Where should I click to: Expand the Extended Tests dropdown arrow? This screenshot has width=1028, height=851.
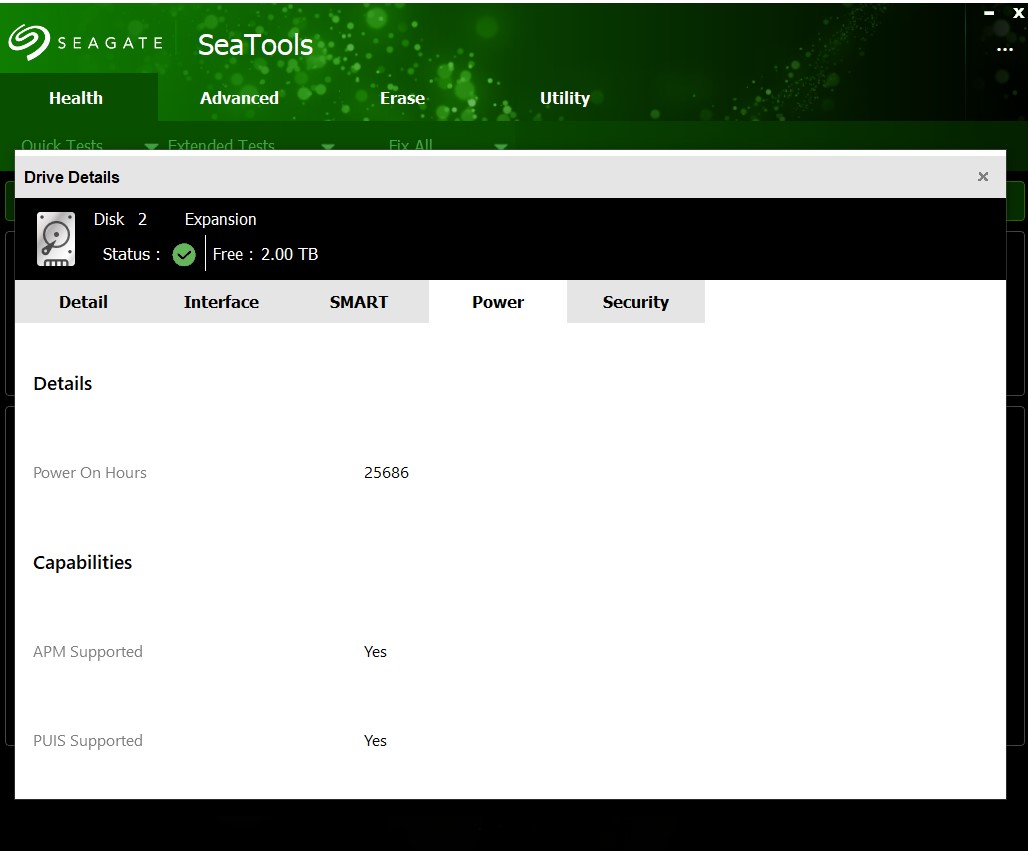327,146
